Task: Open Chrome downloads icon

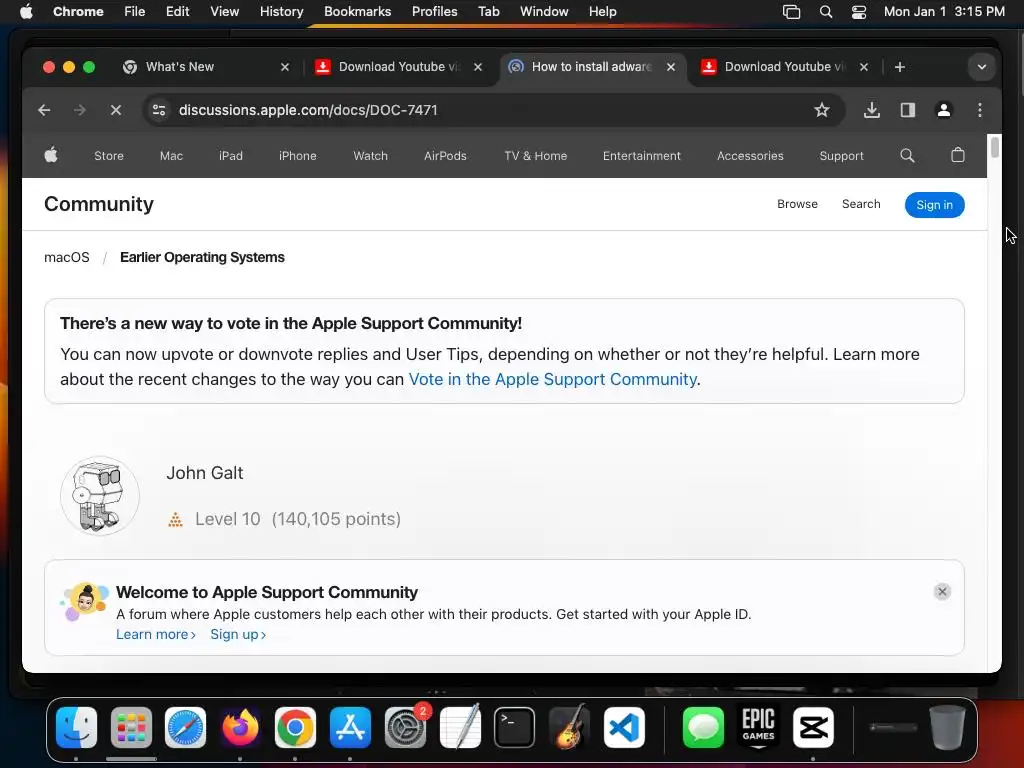Action: [871, 110]
